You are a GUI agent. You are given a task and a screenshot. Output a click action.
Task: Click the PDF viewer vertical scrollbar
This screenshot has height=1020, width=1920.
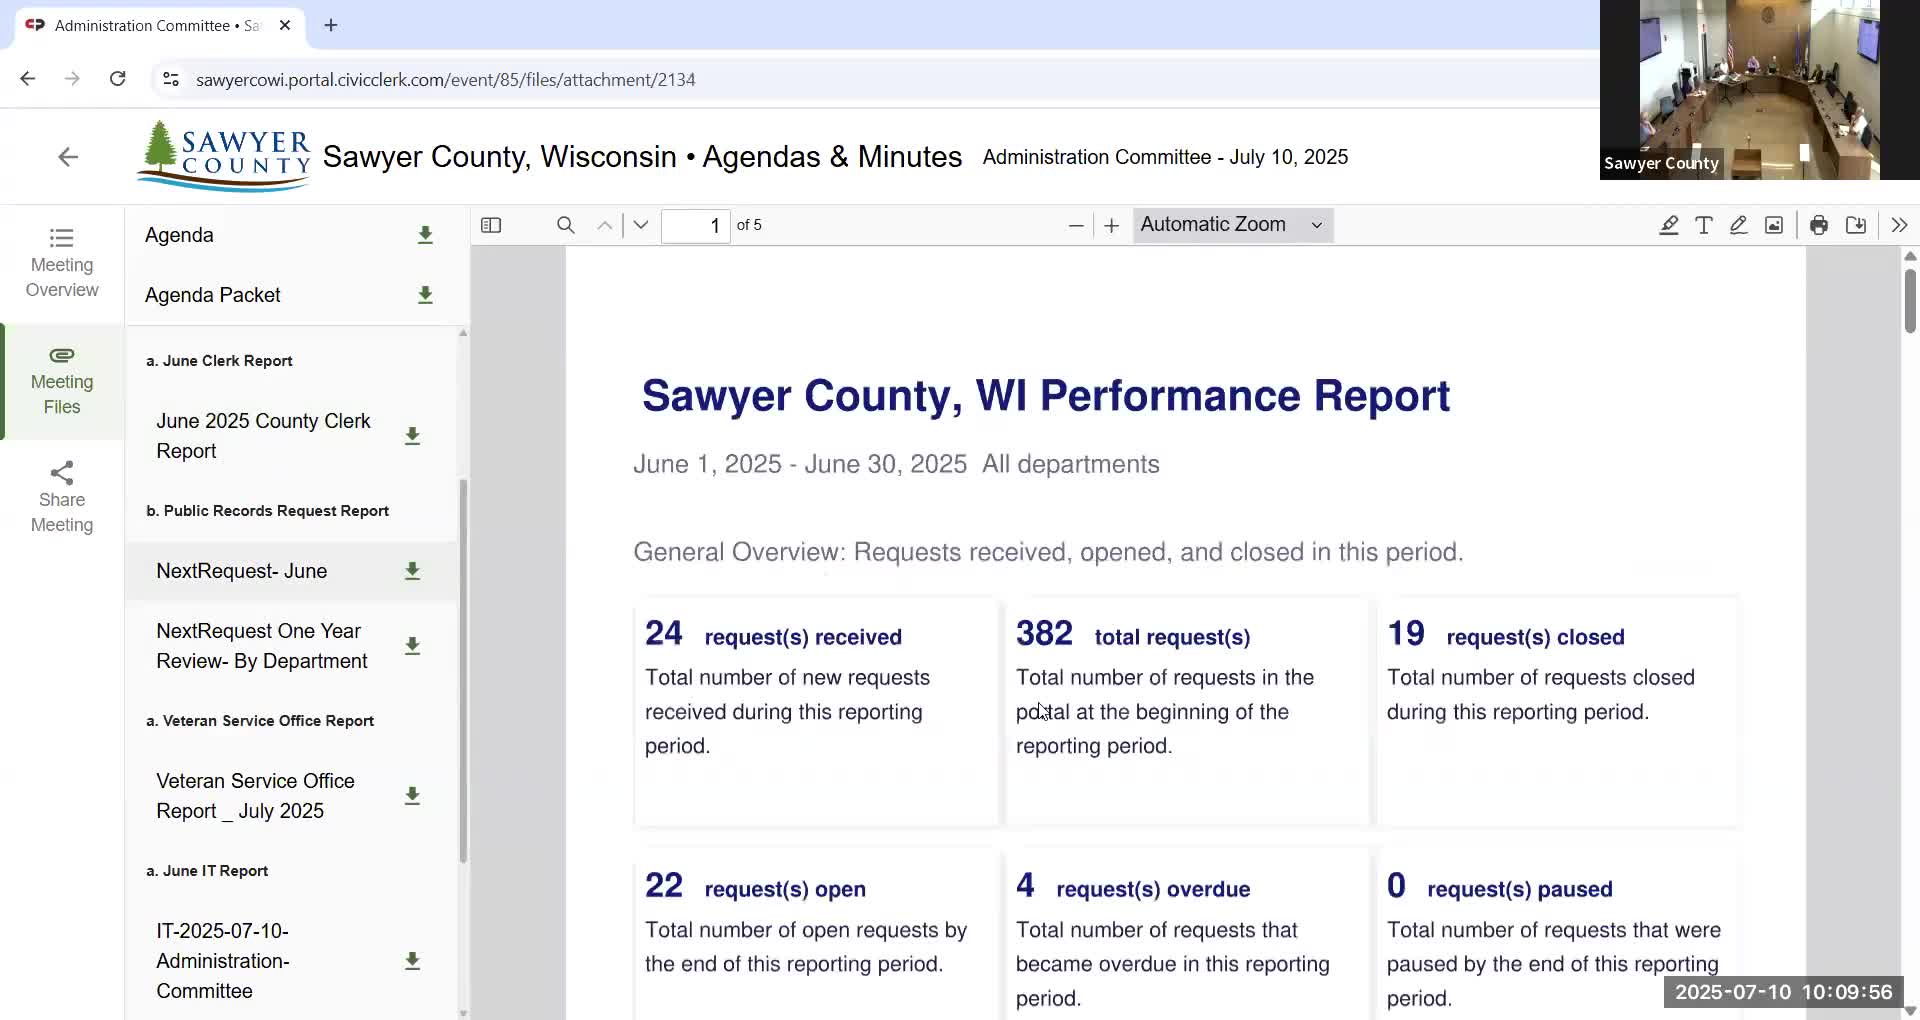point(1910,300)
